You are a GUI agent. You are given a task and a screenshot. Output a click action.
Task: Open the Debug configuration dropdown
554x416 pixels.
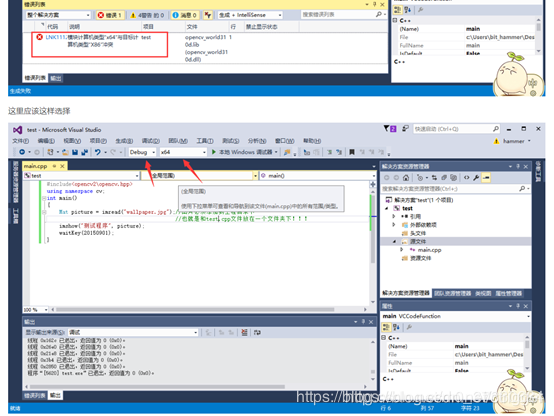coord(142,152)
